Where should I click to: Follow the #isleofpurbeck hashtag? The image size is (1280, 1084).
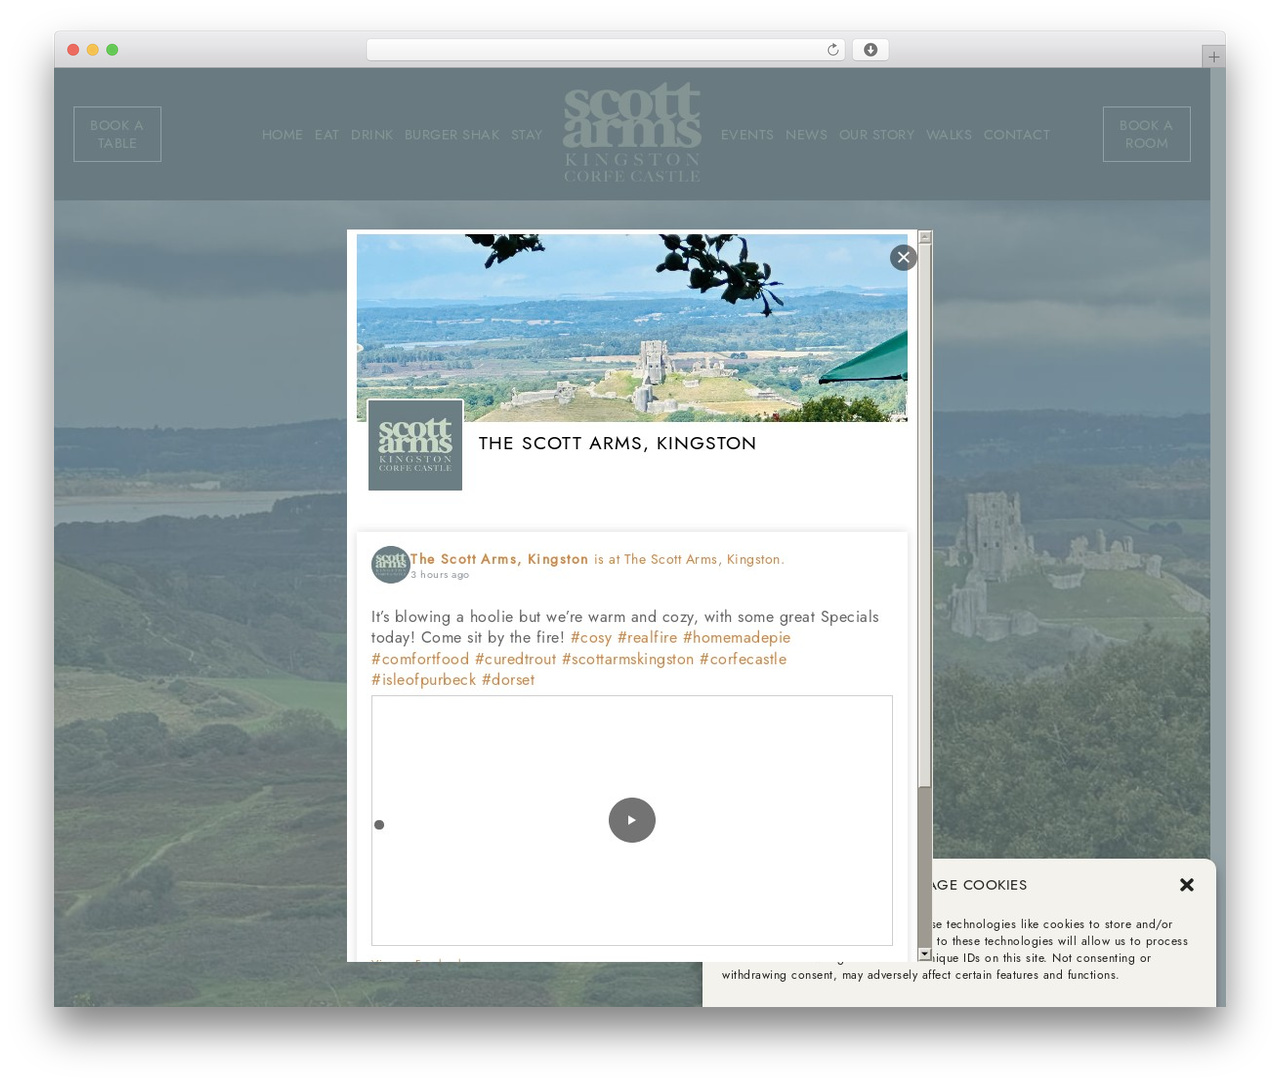click(x=423, y=679)
